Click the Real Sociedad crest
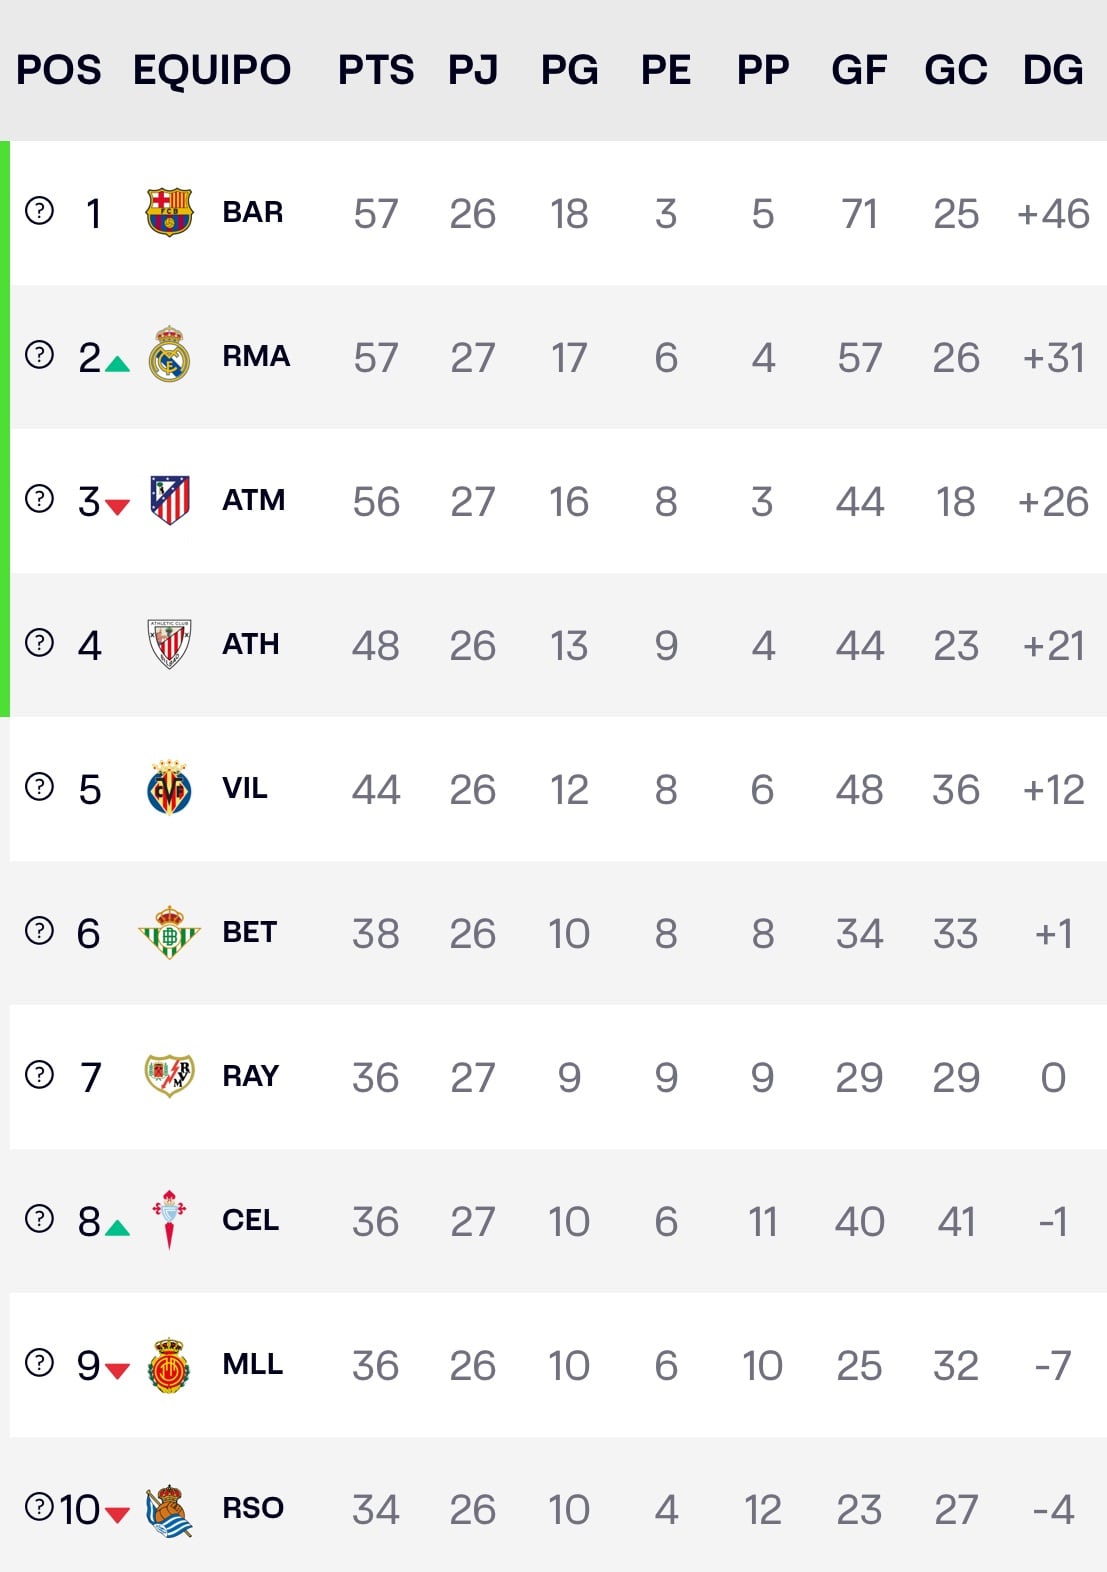1107x1572 pixels. click(x=169, y=1510)
